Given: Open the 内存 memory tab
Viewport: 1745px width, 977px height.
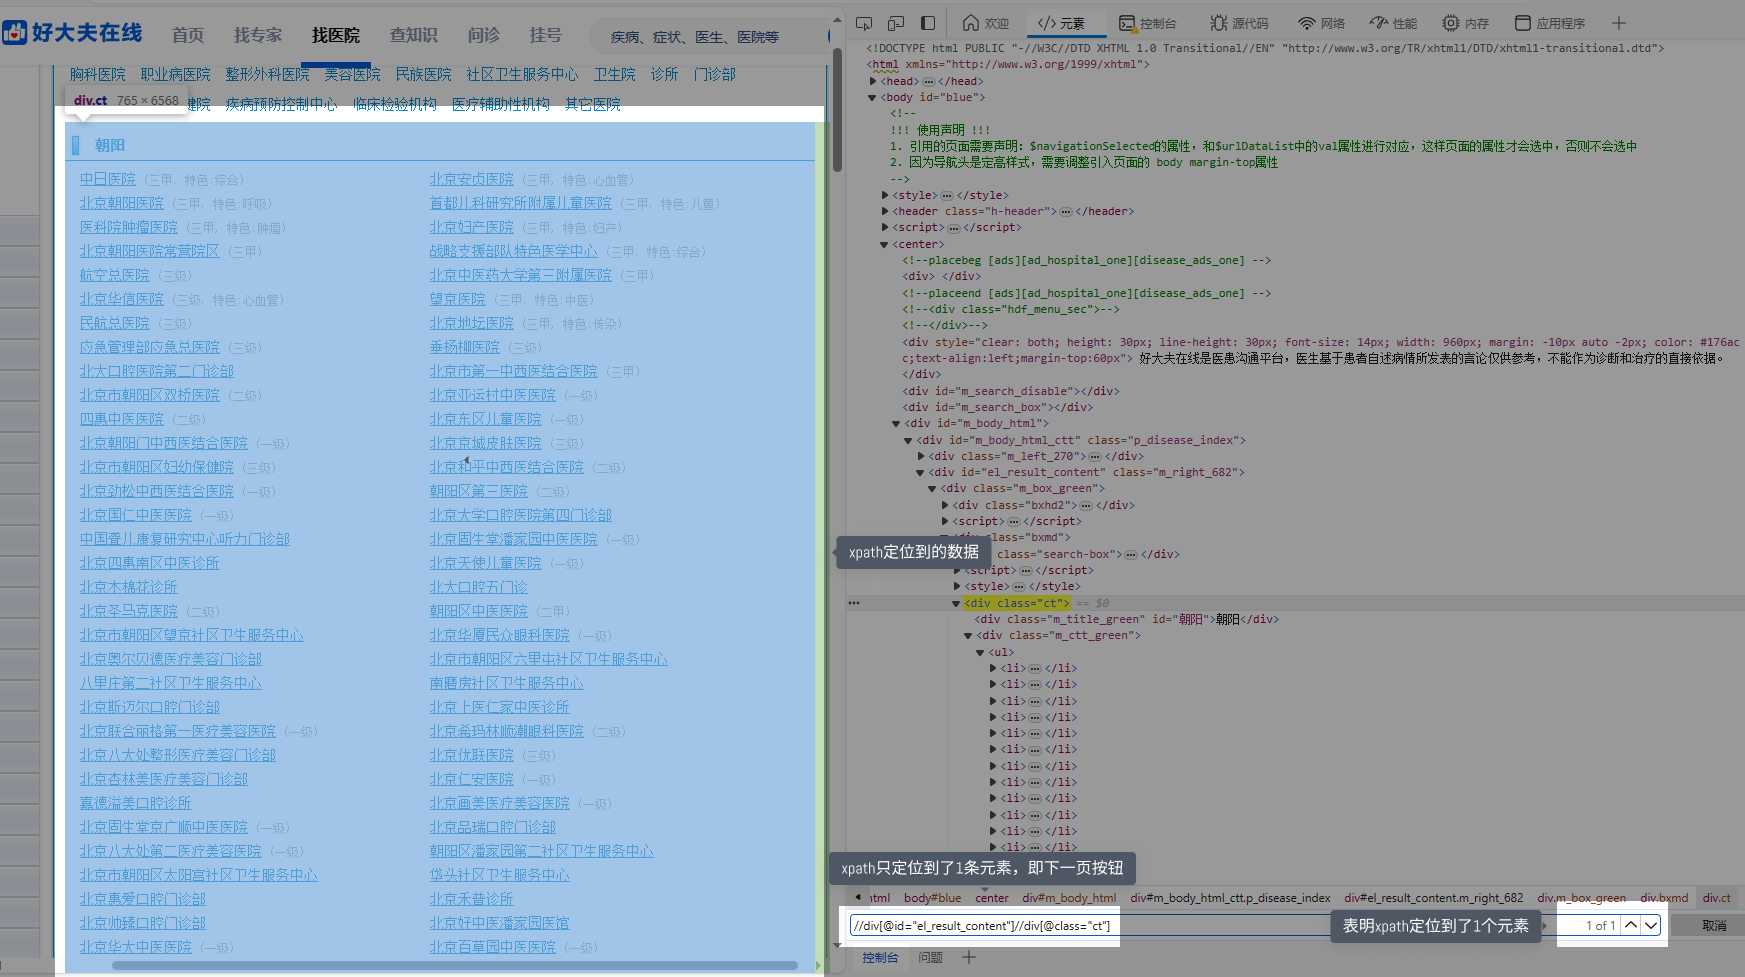Looking at the screenshot, I should 1466,23.
